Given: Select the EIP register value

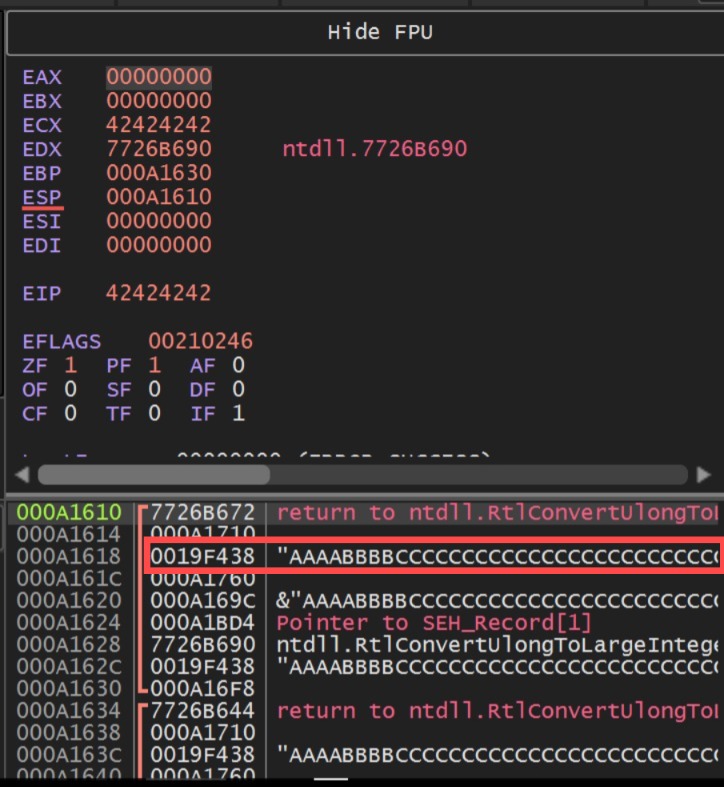Looking at the screenshot, I should 159,293.
